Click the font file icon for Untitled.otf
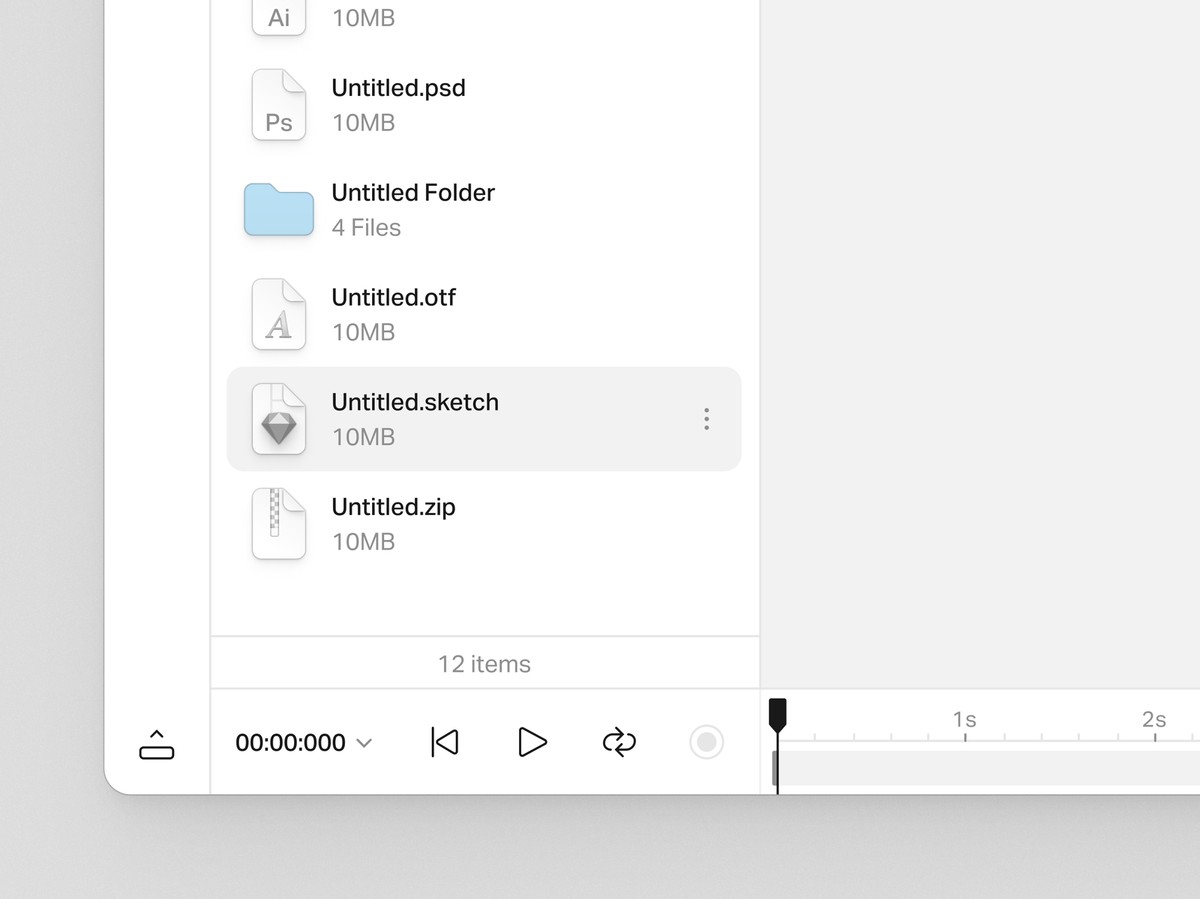This screenshot has width=1200, height=899. [279, 315]
